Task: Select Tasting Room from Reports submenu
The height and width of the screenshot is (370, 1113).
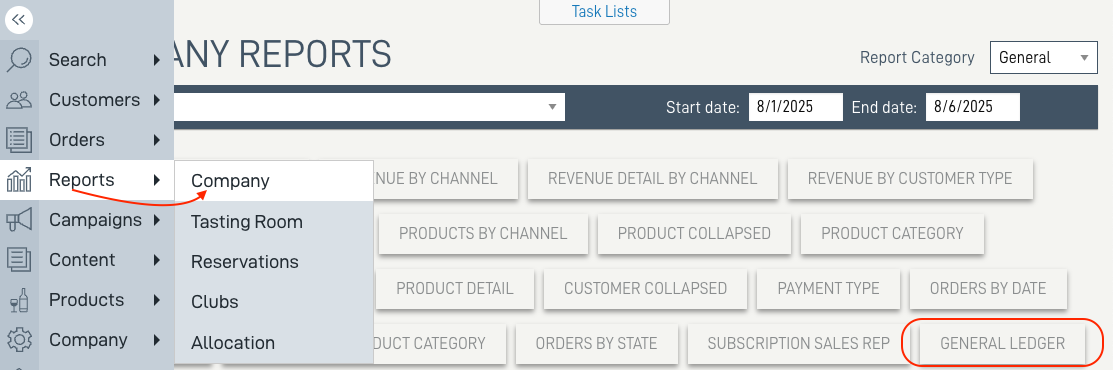Action: (x=247, y=222)
